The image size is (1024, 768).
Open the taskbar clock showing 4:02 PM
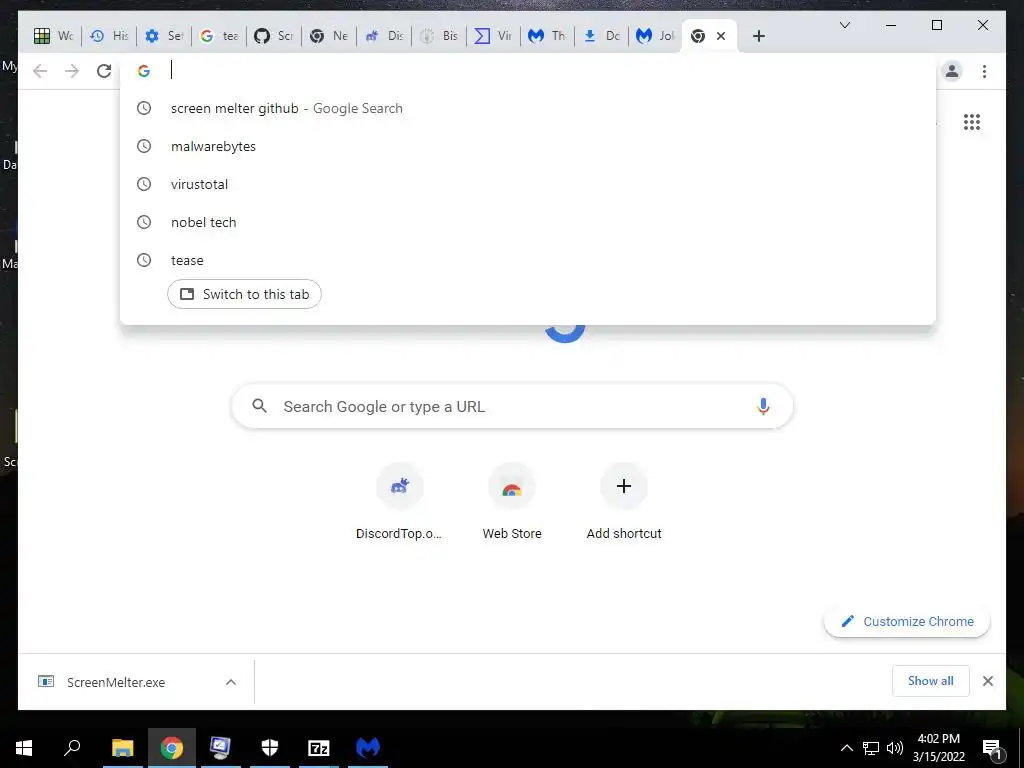(938, 748)
